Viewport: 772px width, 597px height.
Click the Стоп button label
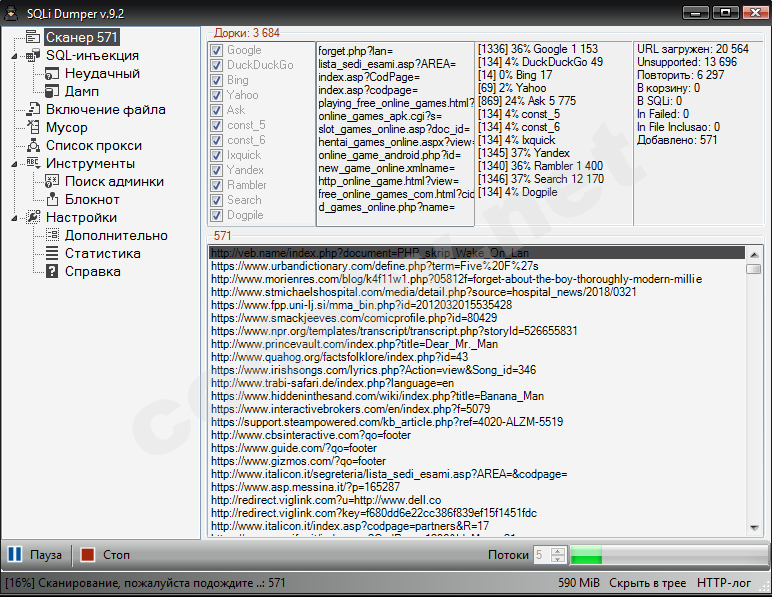point(116,555)
